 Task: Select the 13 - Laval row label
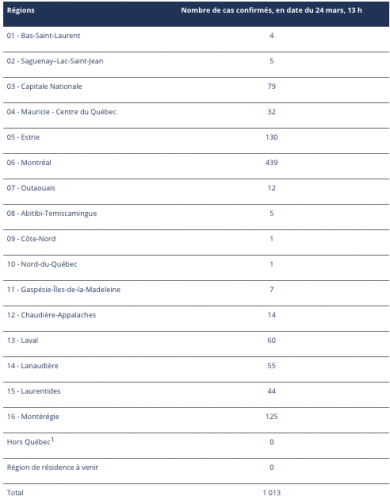23,340
